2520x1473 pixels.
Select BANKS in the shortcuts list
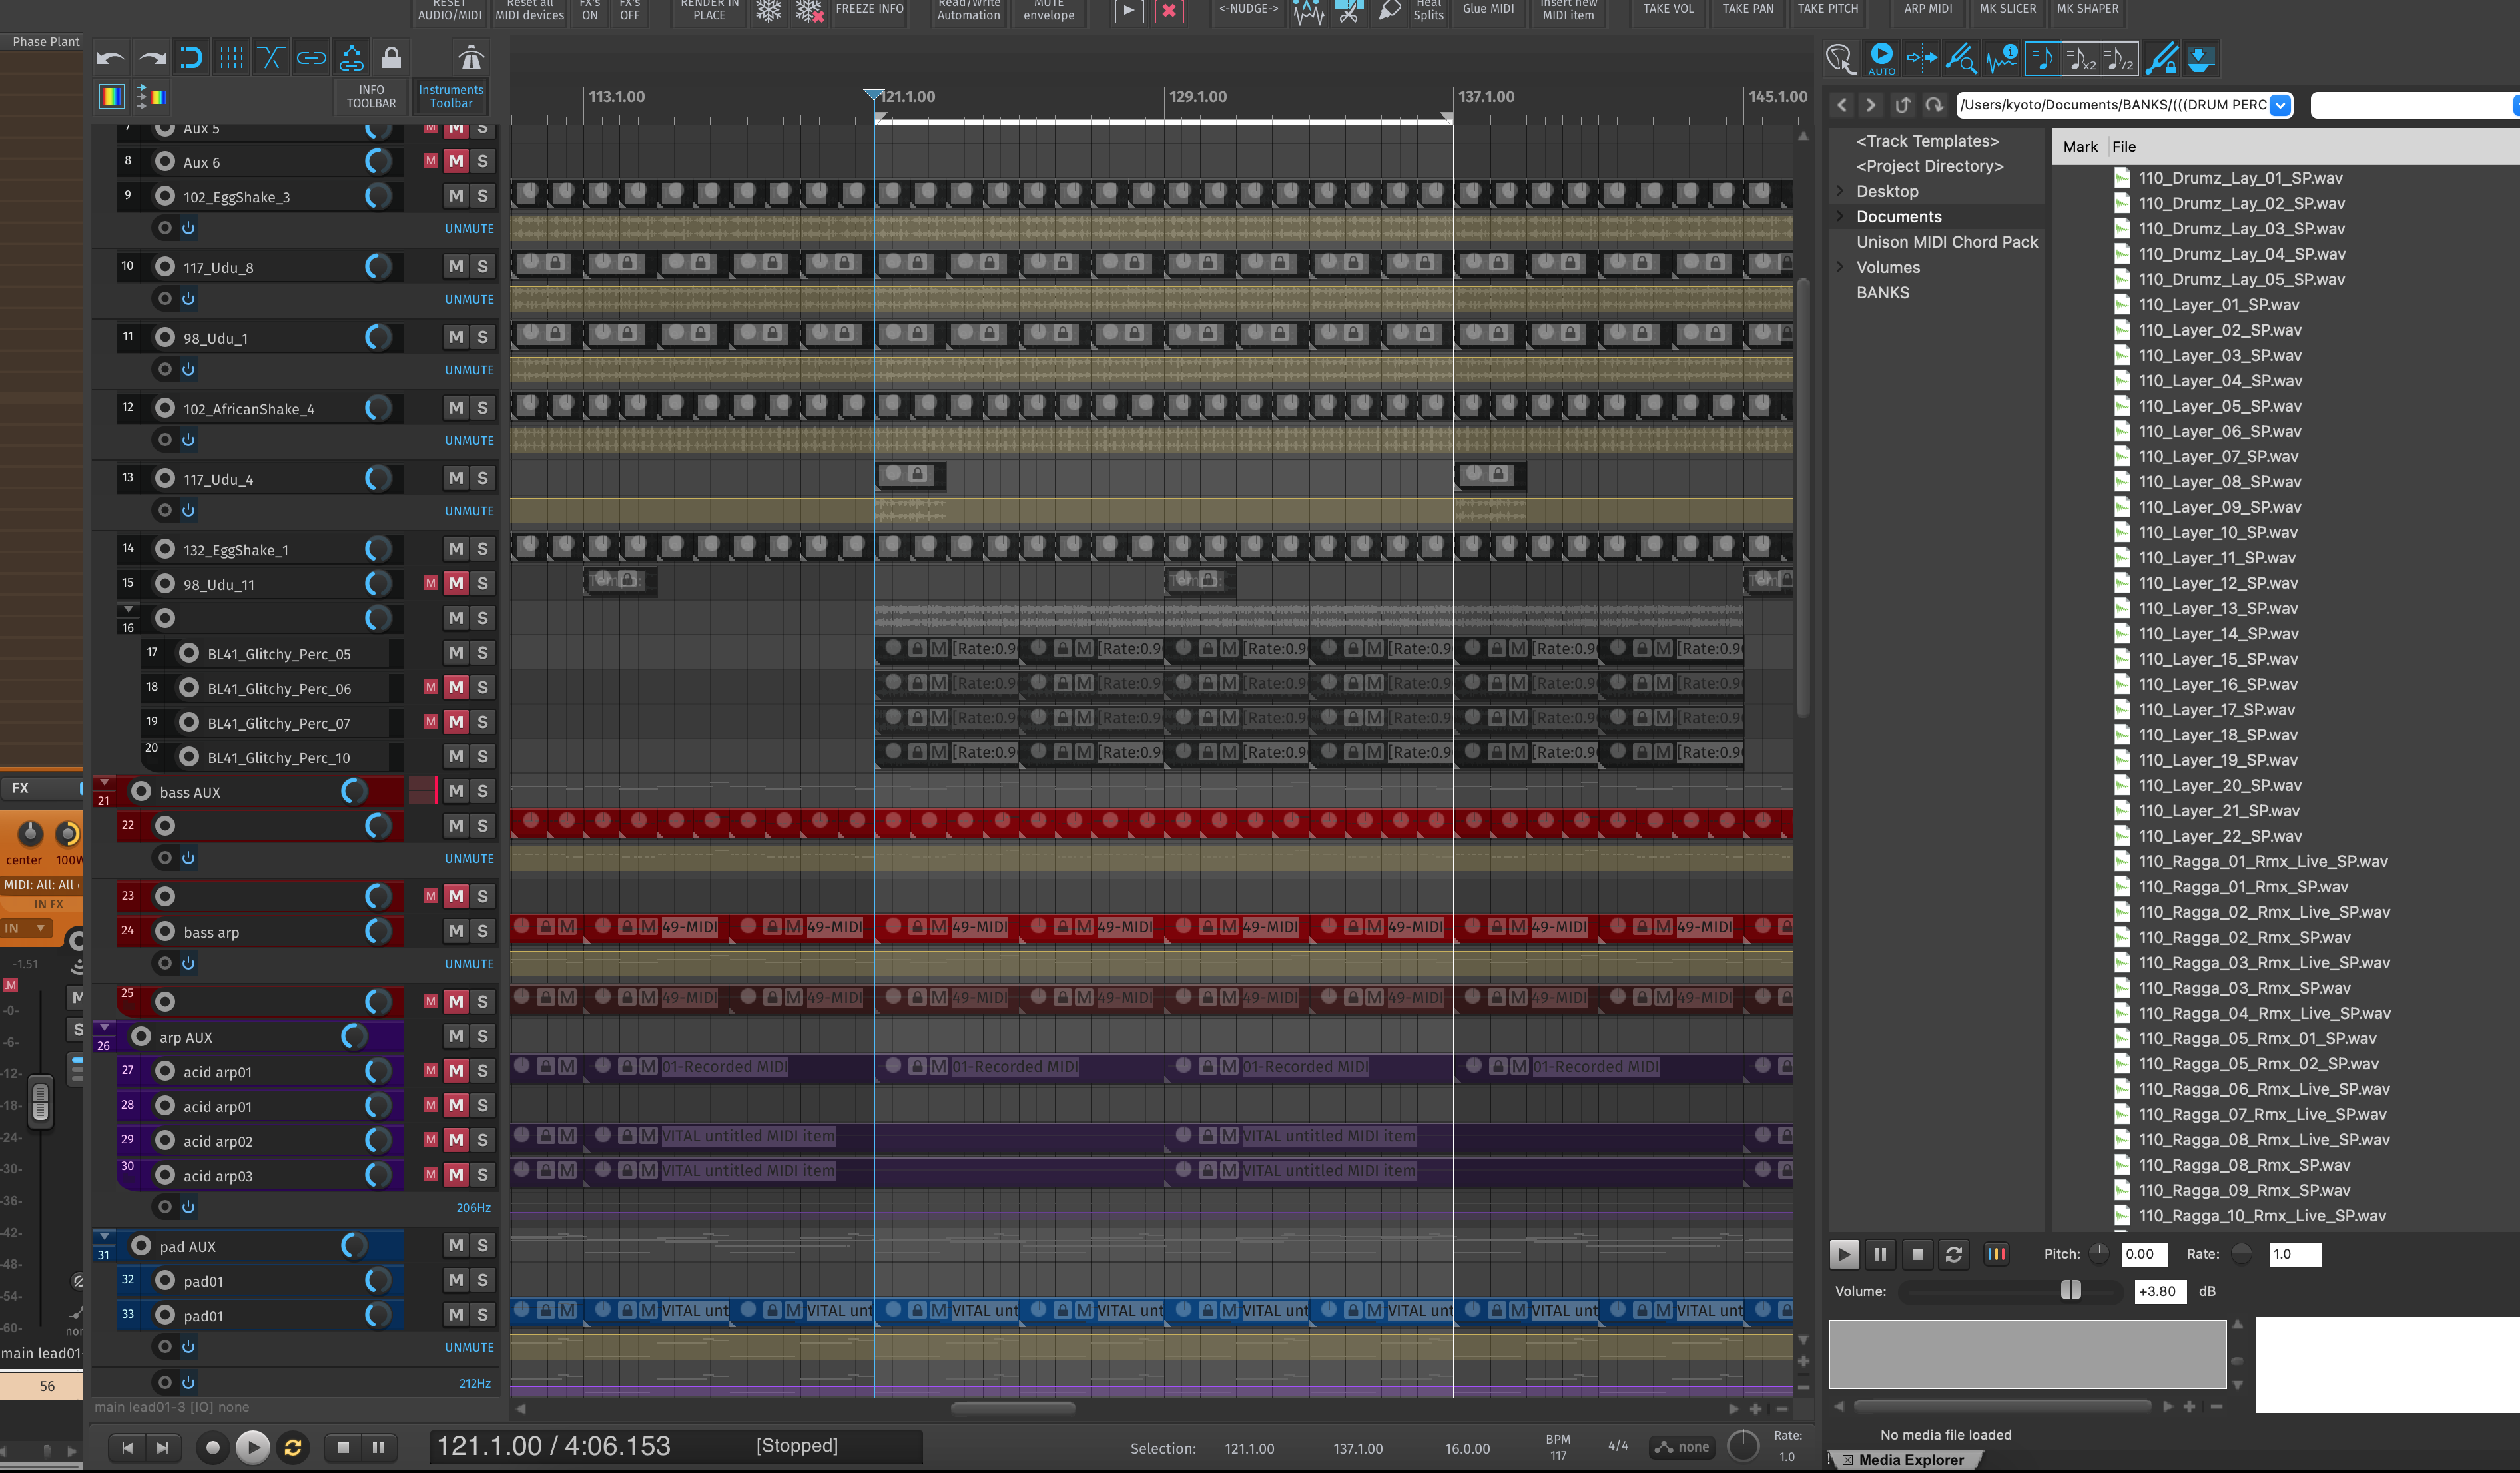(1882, 292)
